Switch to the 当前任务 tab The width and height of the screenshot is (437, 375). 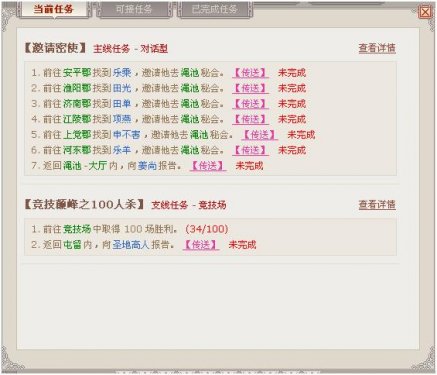point(53,9)
